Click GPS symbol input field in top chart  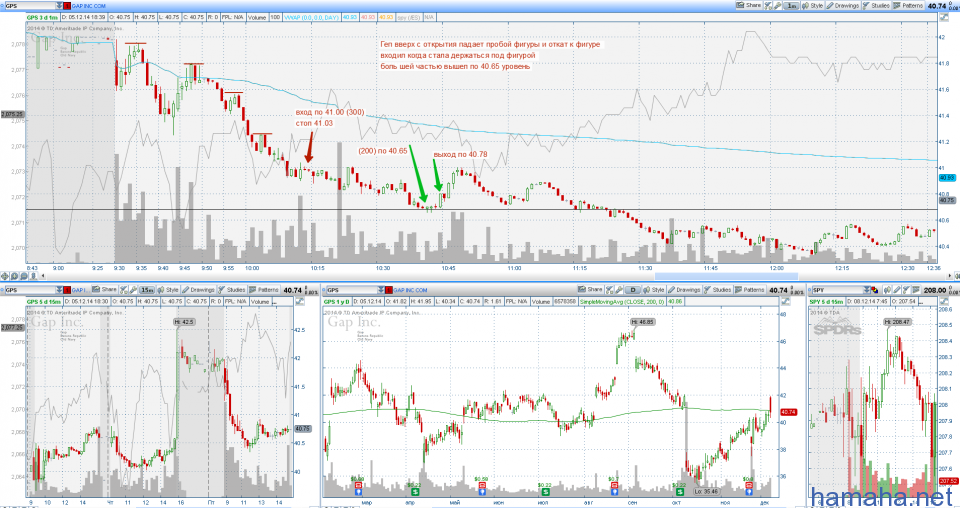30,6
